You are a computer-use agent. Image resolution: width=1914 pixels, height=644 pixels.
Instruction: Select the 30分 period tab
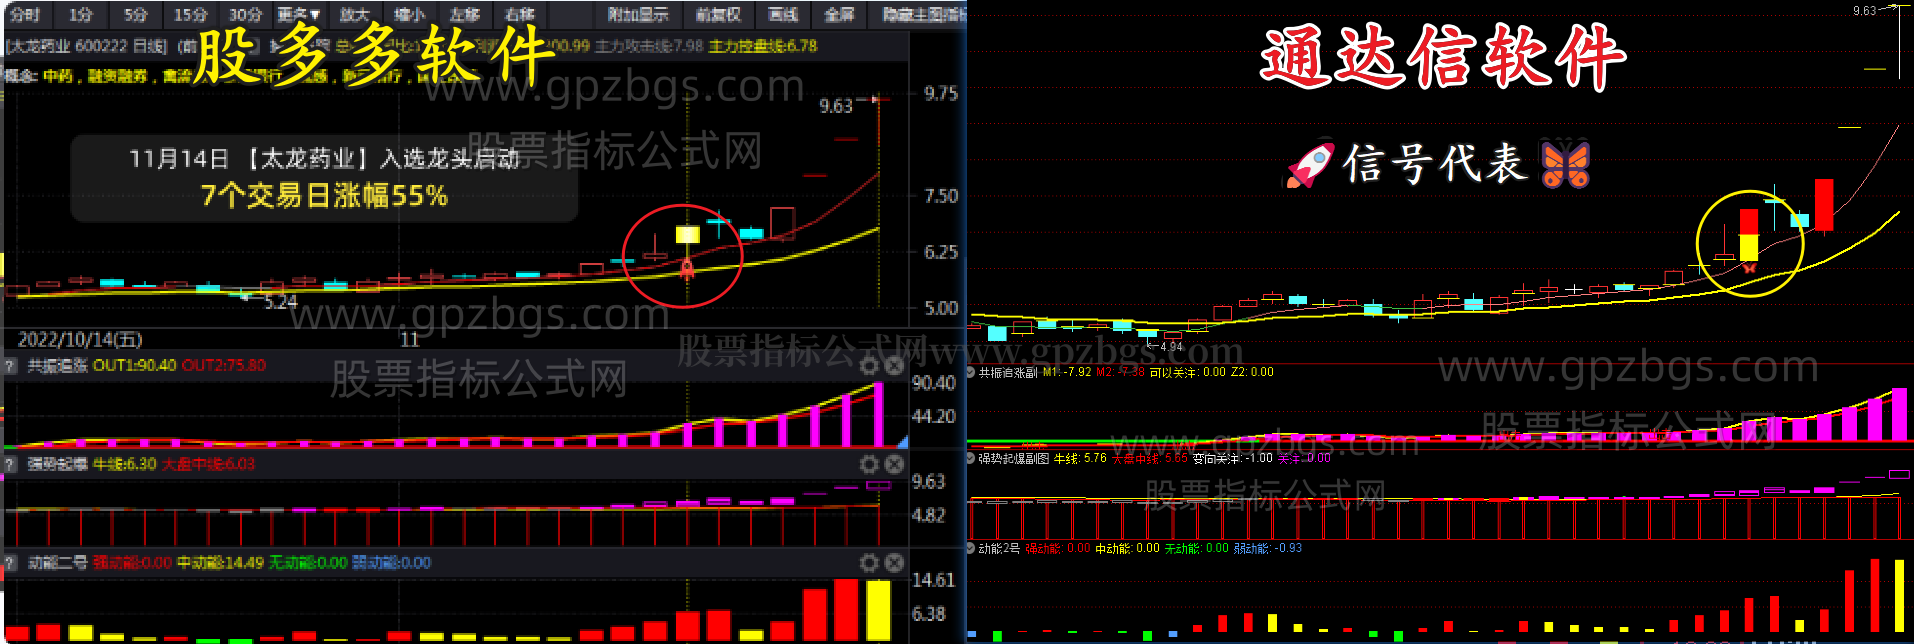click(x=245, y=15)
